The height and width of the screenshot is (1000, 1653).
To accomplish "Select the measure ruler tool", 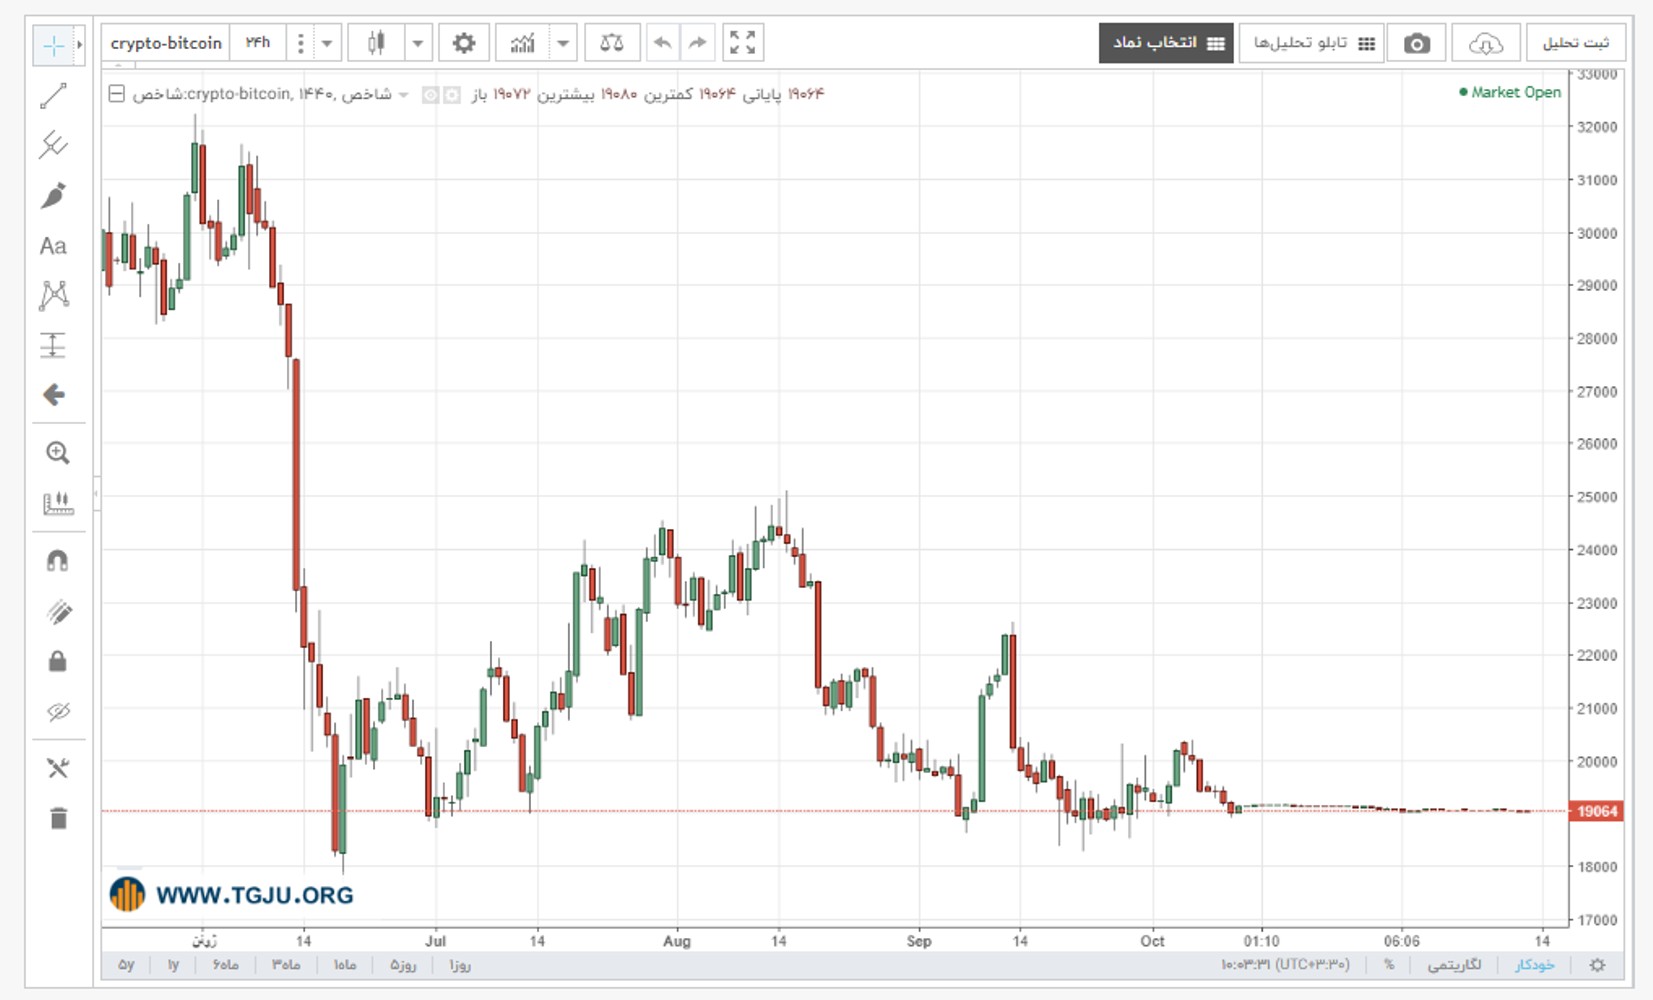I will (57, 503).
